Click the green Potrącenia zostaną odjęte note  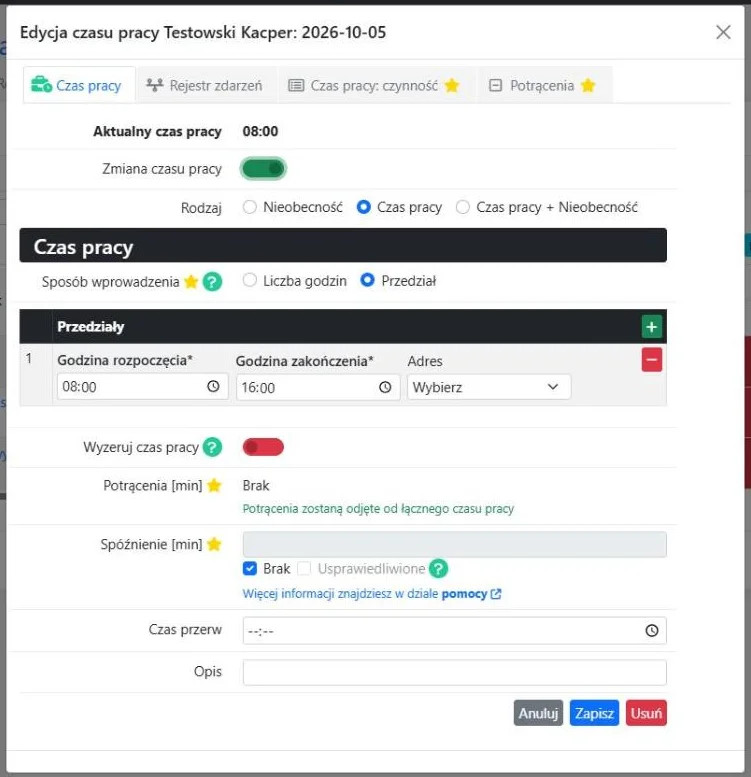pos(378,509)
